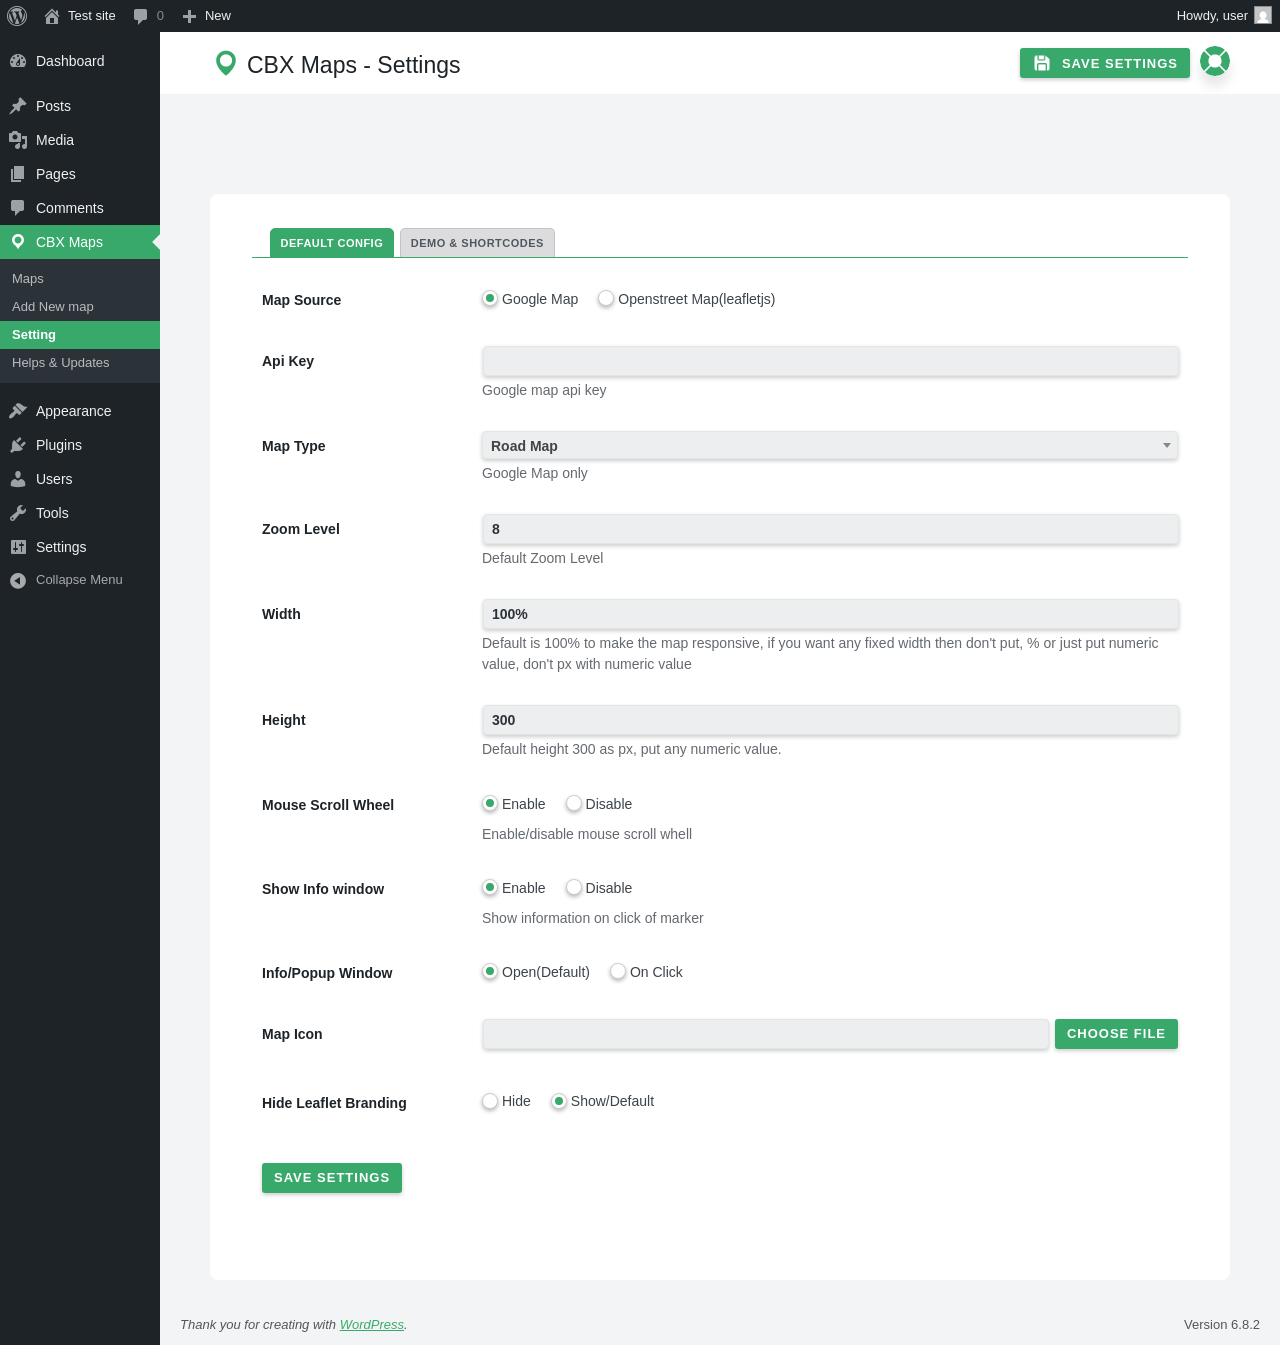
Task: Open Add New map submenu item
Action: [80, 307]
